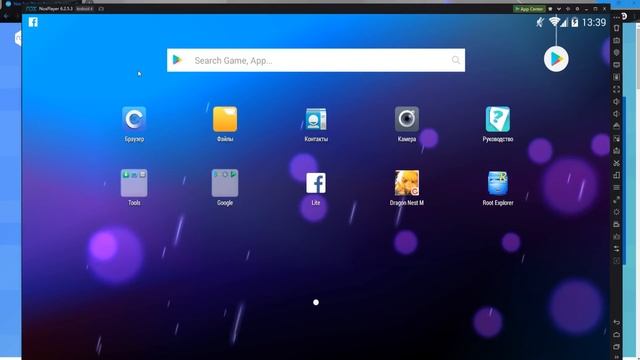Screen dimensions: 640x360
Task: Open NoxPlayer settings gear in title bar
Action: pos(577,9)
